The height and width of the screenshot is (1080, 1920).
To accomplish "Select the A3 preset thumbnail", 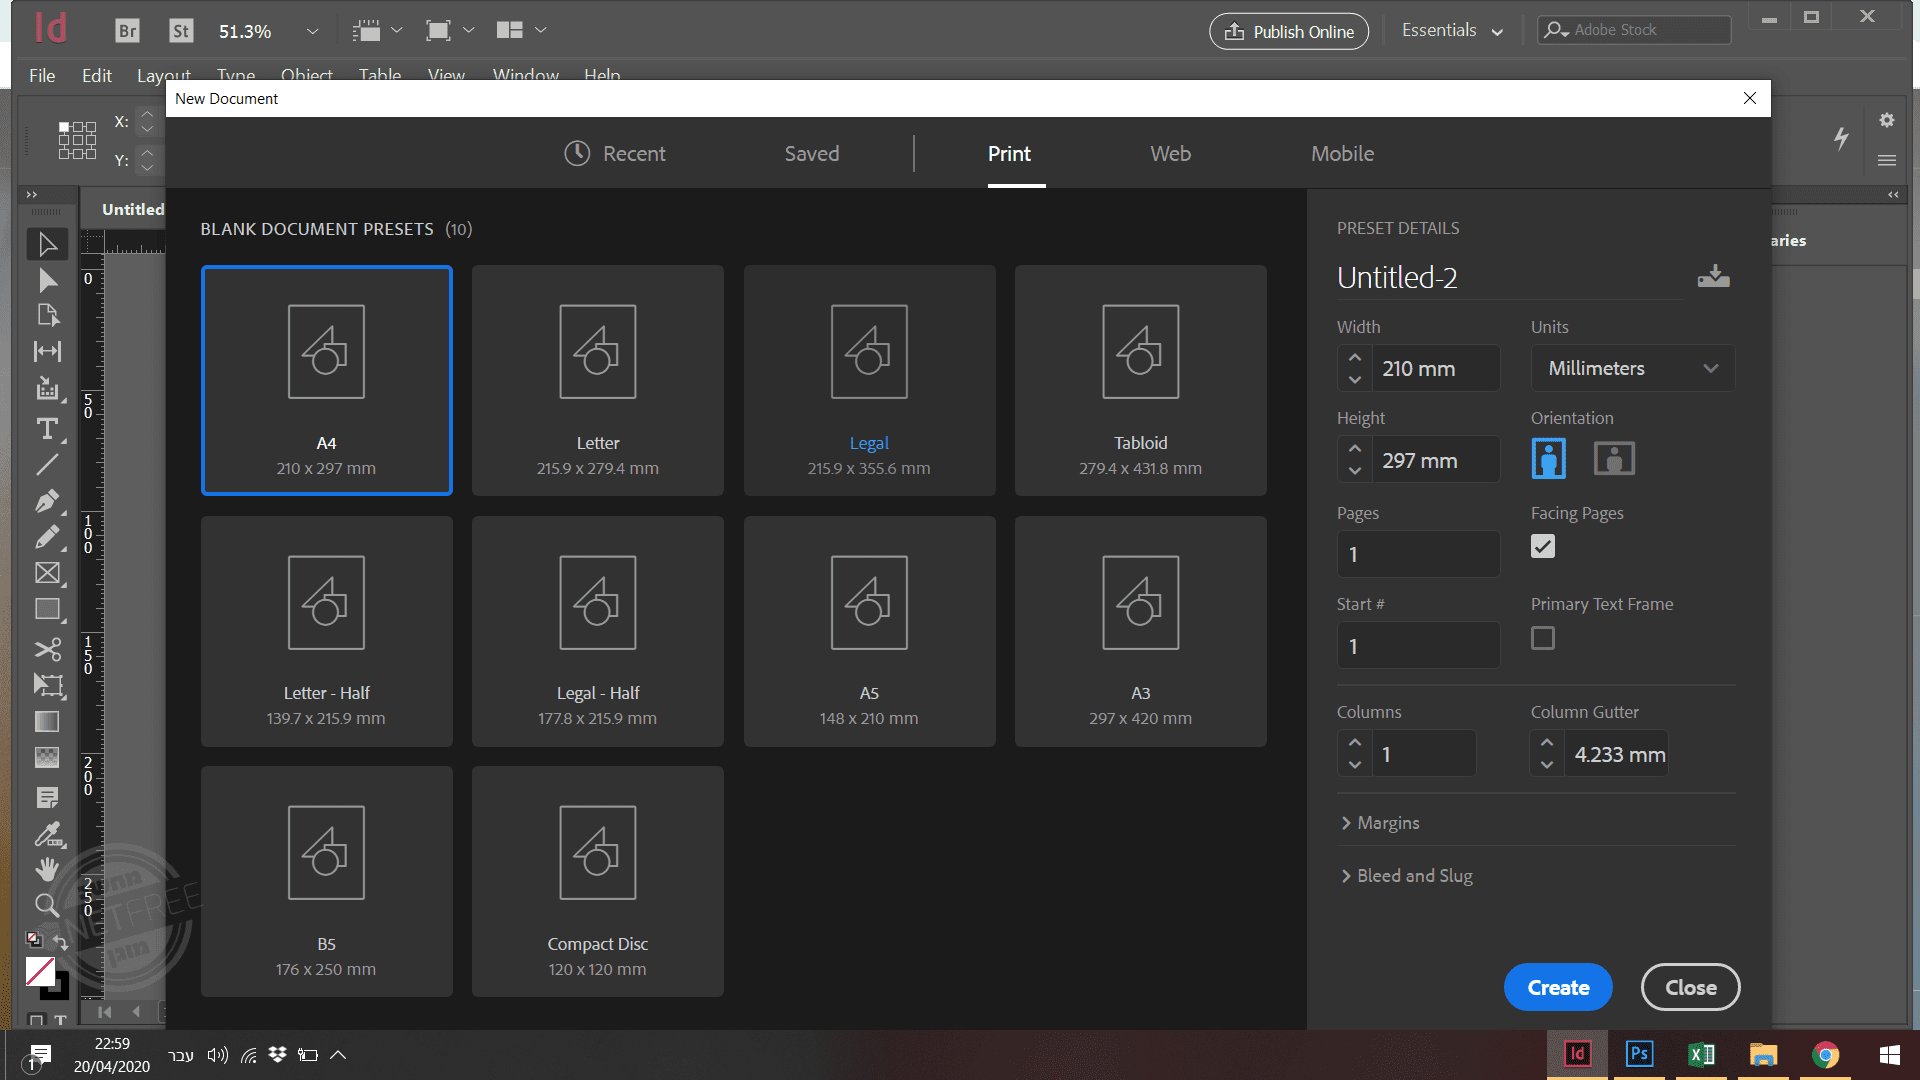I will (1140, 631).
